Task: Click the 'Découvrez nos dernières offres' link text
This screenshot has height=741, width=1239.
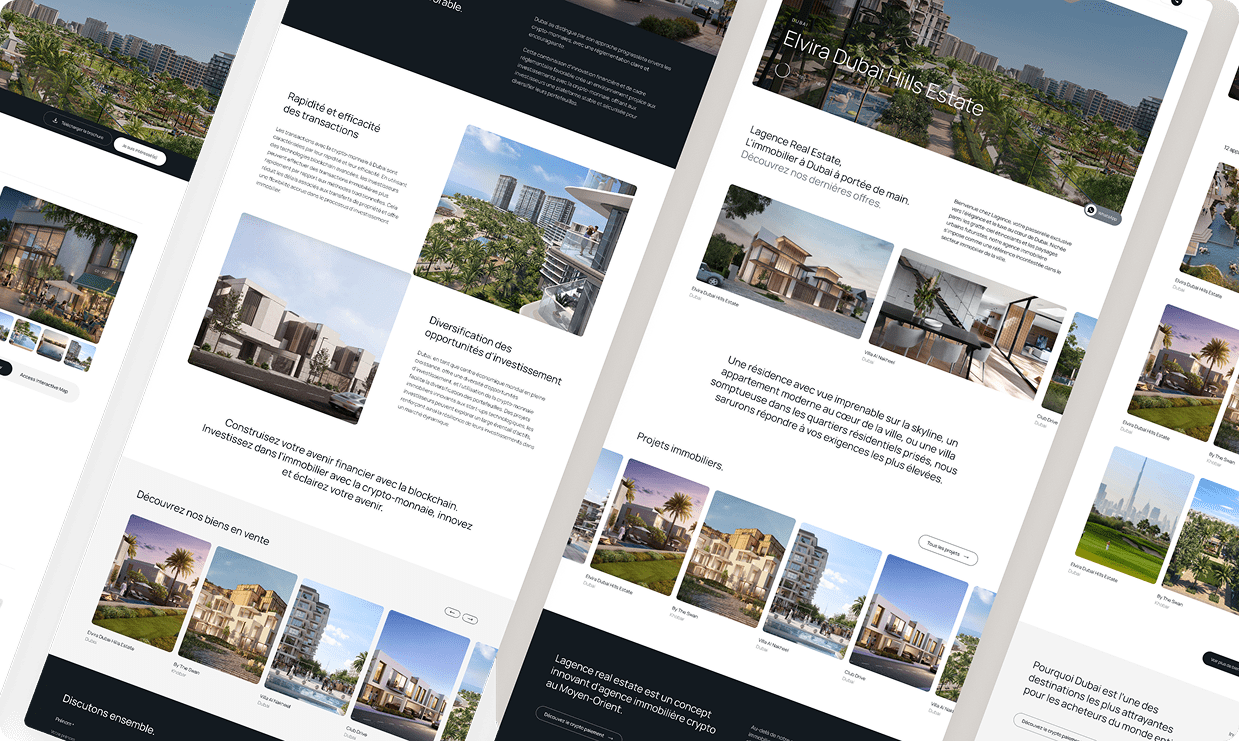Action: pos(811,182)
